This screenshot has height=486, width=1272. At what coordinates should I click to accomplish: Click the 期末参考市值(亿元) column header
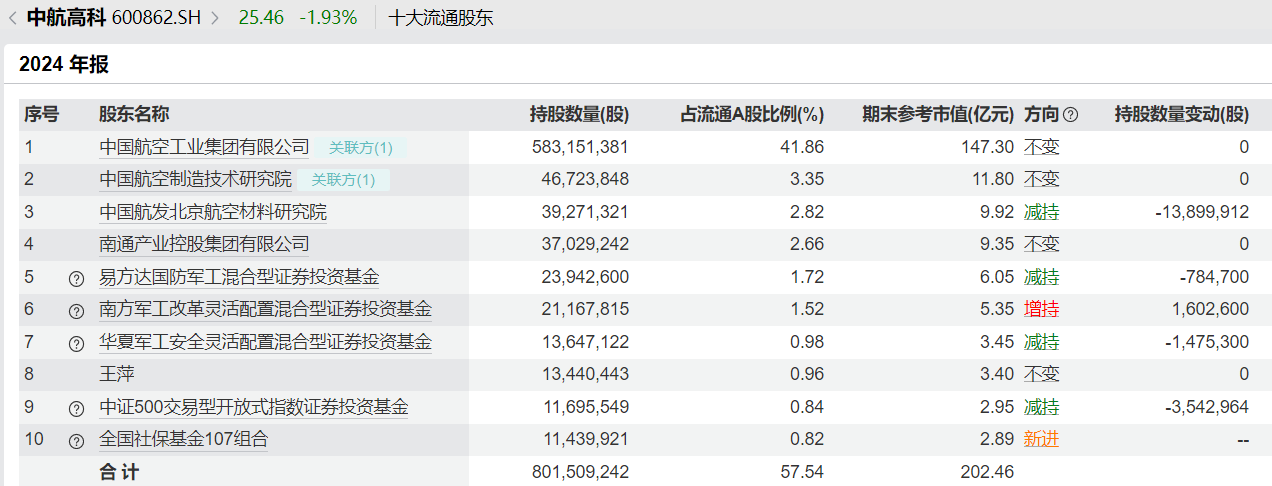coord(938,114)
